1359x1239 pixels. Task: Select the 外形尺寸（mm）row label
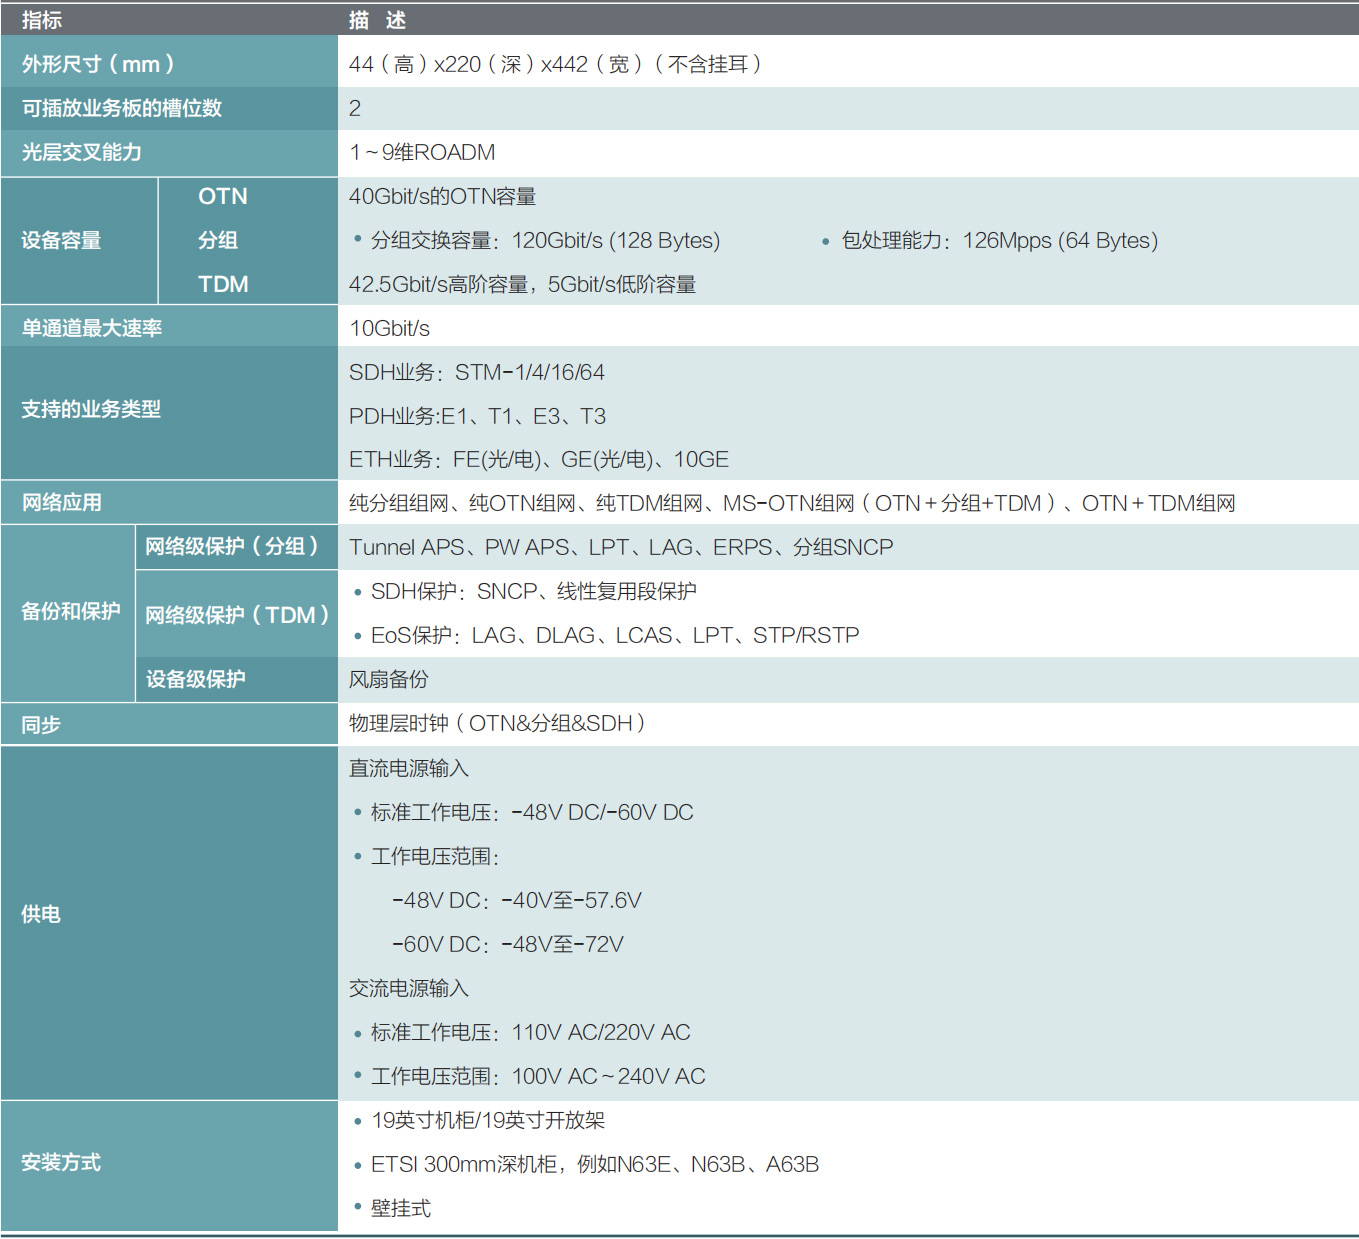[x=98, y=64]
